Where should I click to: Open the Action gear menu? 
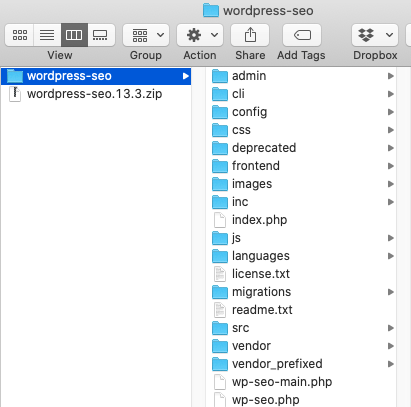tap(200, 35)
